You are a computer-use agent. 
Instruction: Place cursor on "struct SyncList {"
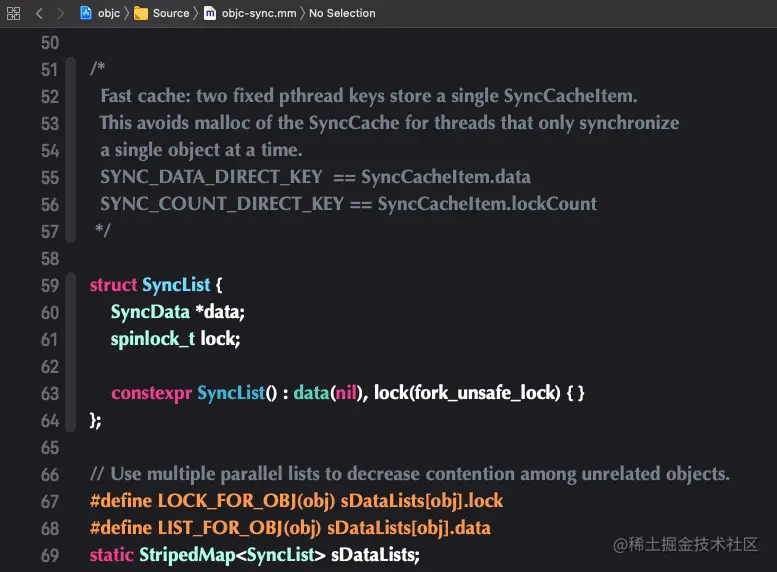(156, 285)
